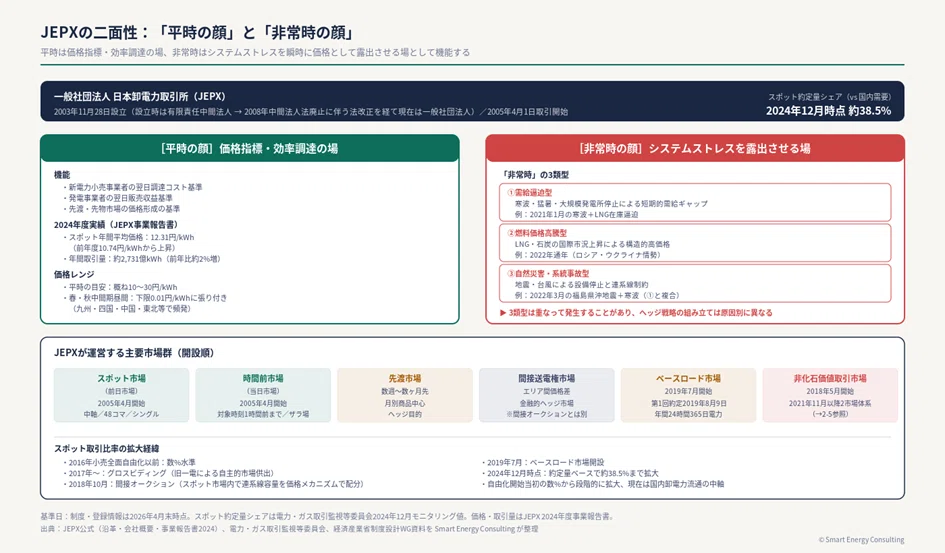The width and height of the screenshot is (945, 553).
Task: Click "2016年小売全面自由化以前：数%水準" bullet
Action: coord(129,463)
